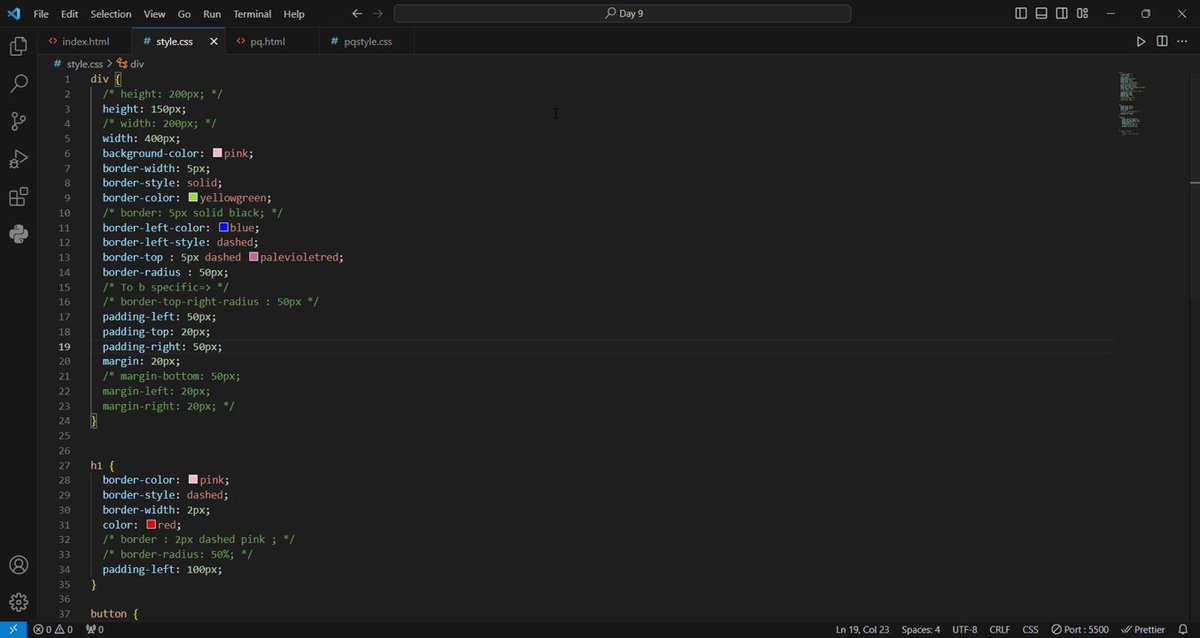Click the Day 9 command center search box
Viewport: 1200px width, 638px height.
[x=622, y=14]
